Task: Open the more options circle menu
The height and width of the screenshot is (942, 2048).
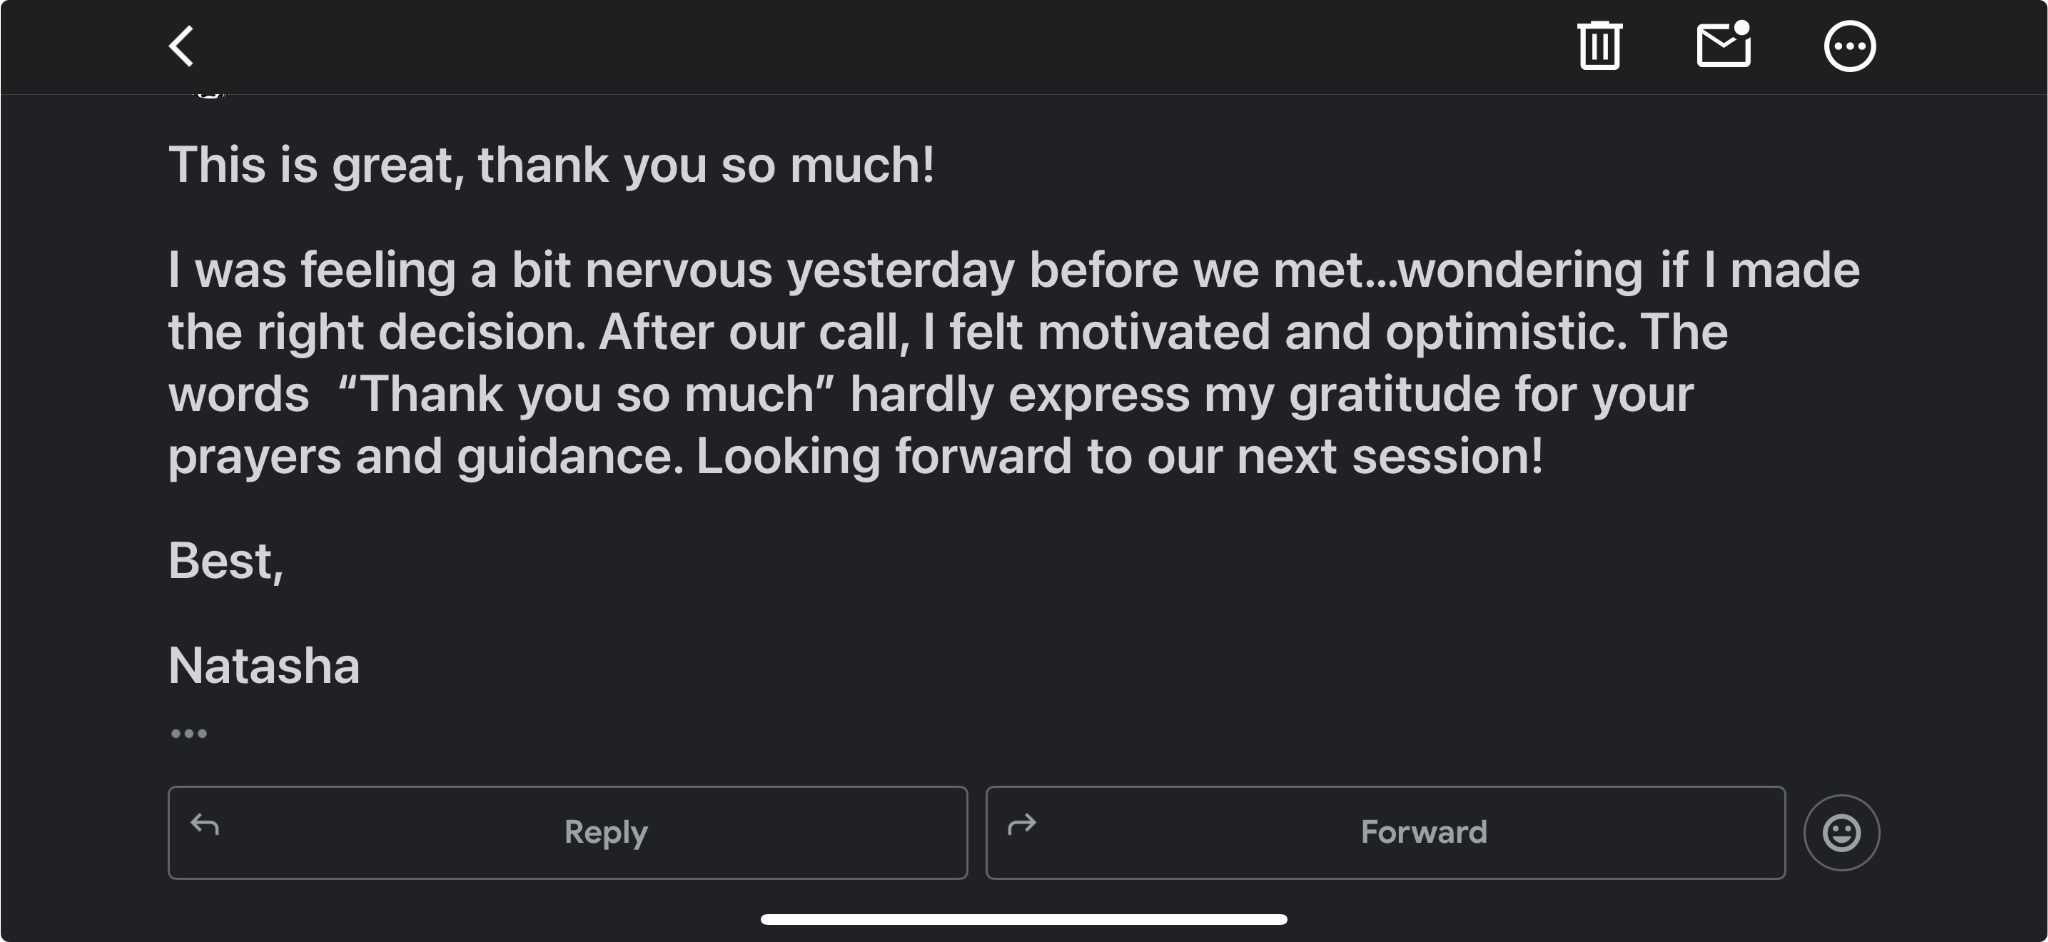Action: (x=1849, y=46)
